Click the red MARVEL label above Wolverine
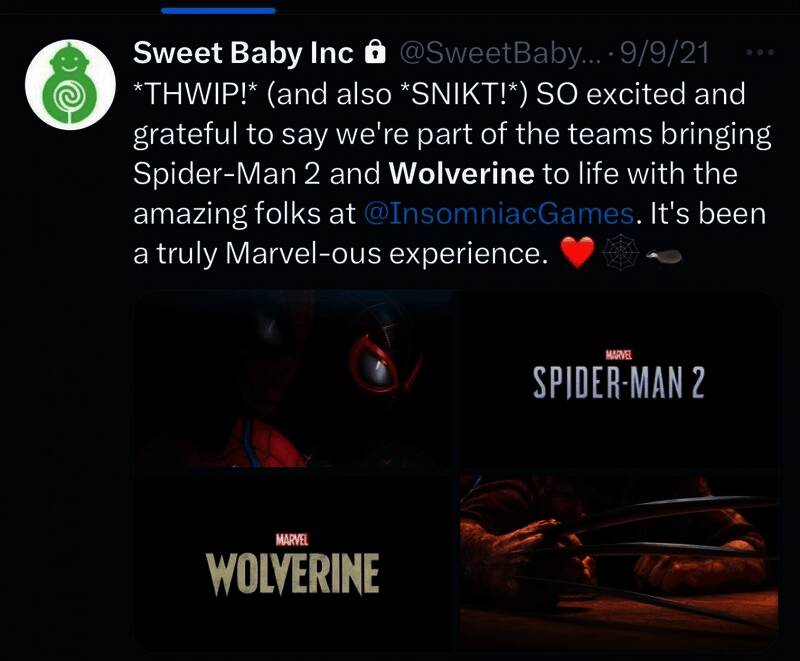This screenshot has height=661, width=800. (x=292, y=540)
